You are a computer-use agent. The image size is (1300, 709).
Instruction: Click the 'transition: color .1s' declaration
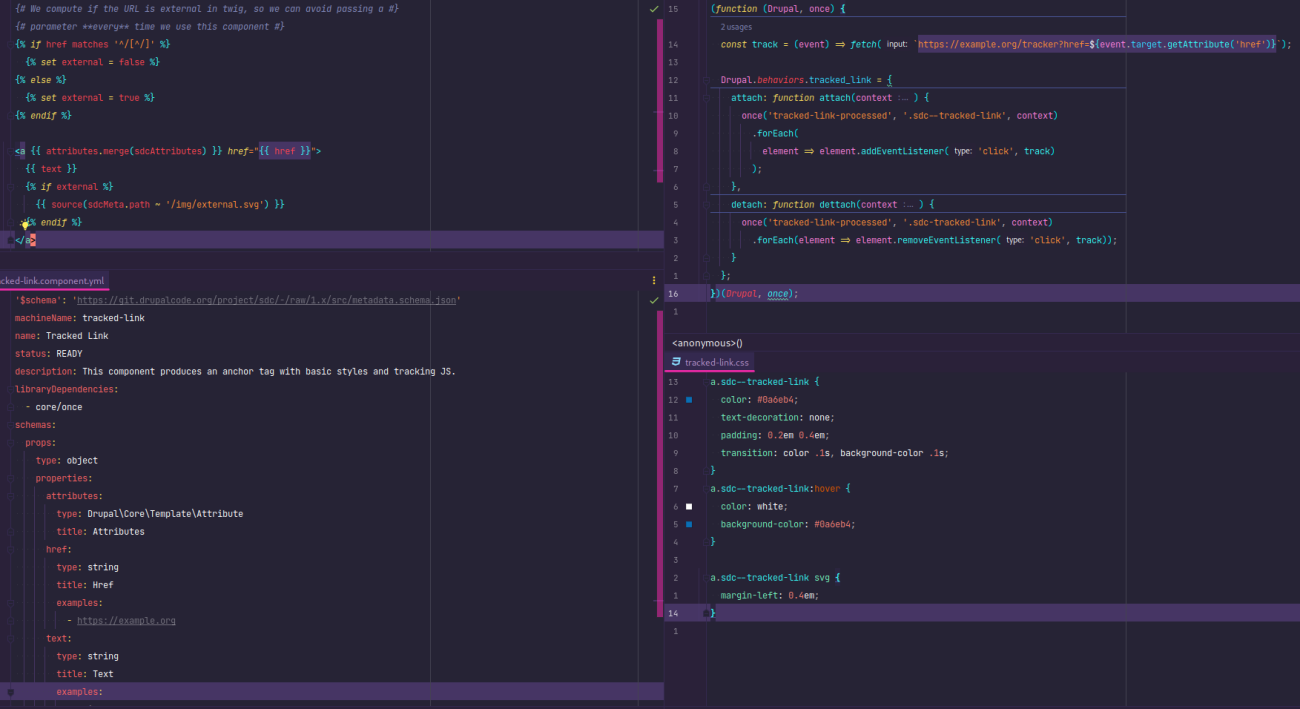pos(834,453)
